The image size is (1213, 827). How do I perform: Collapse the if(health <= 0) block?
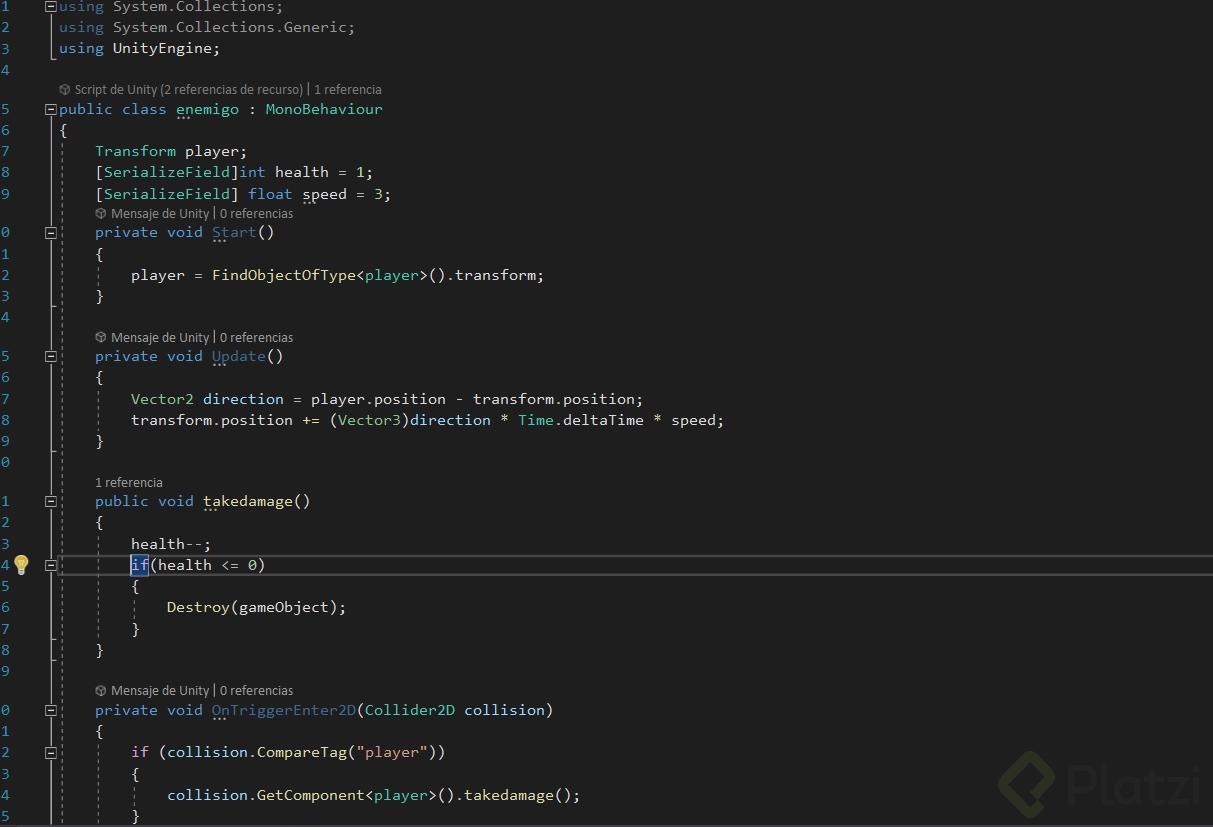tap(51, 565)
